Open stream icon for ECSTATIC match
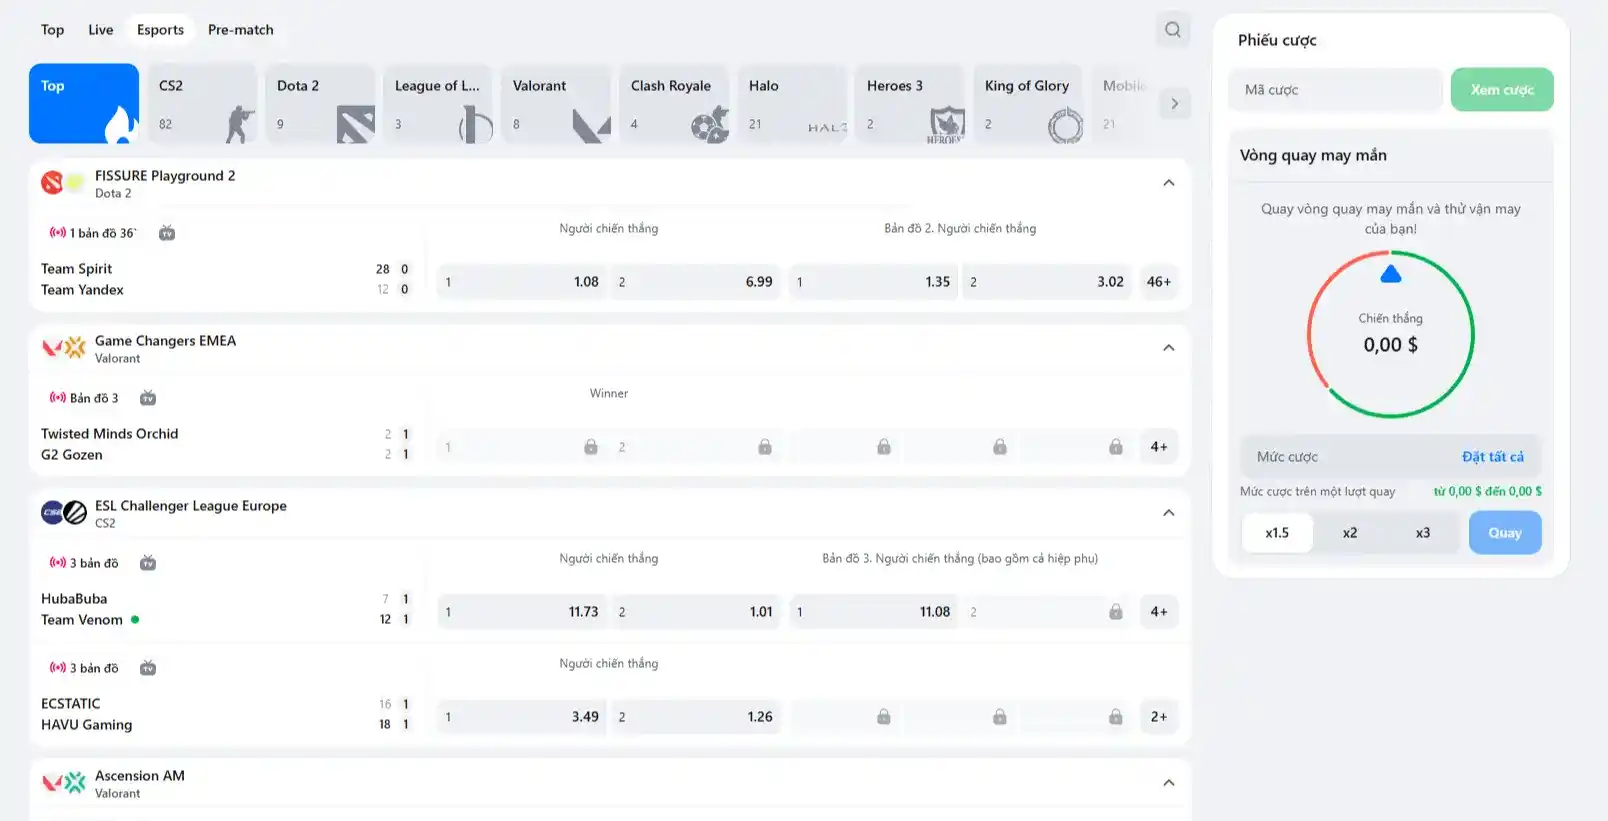Screen dimensions: 1608x821 coord(148,668)
